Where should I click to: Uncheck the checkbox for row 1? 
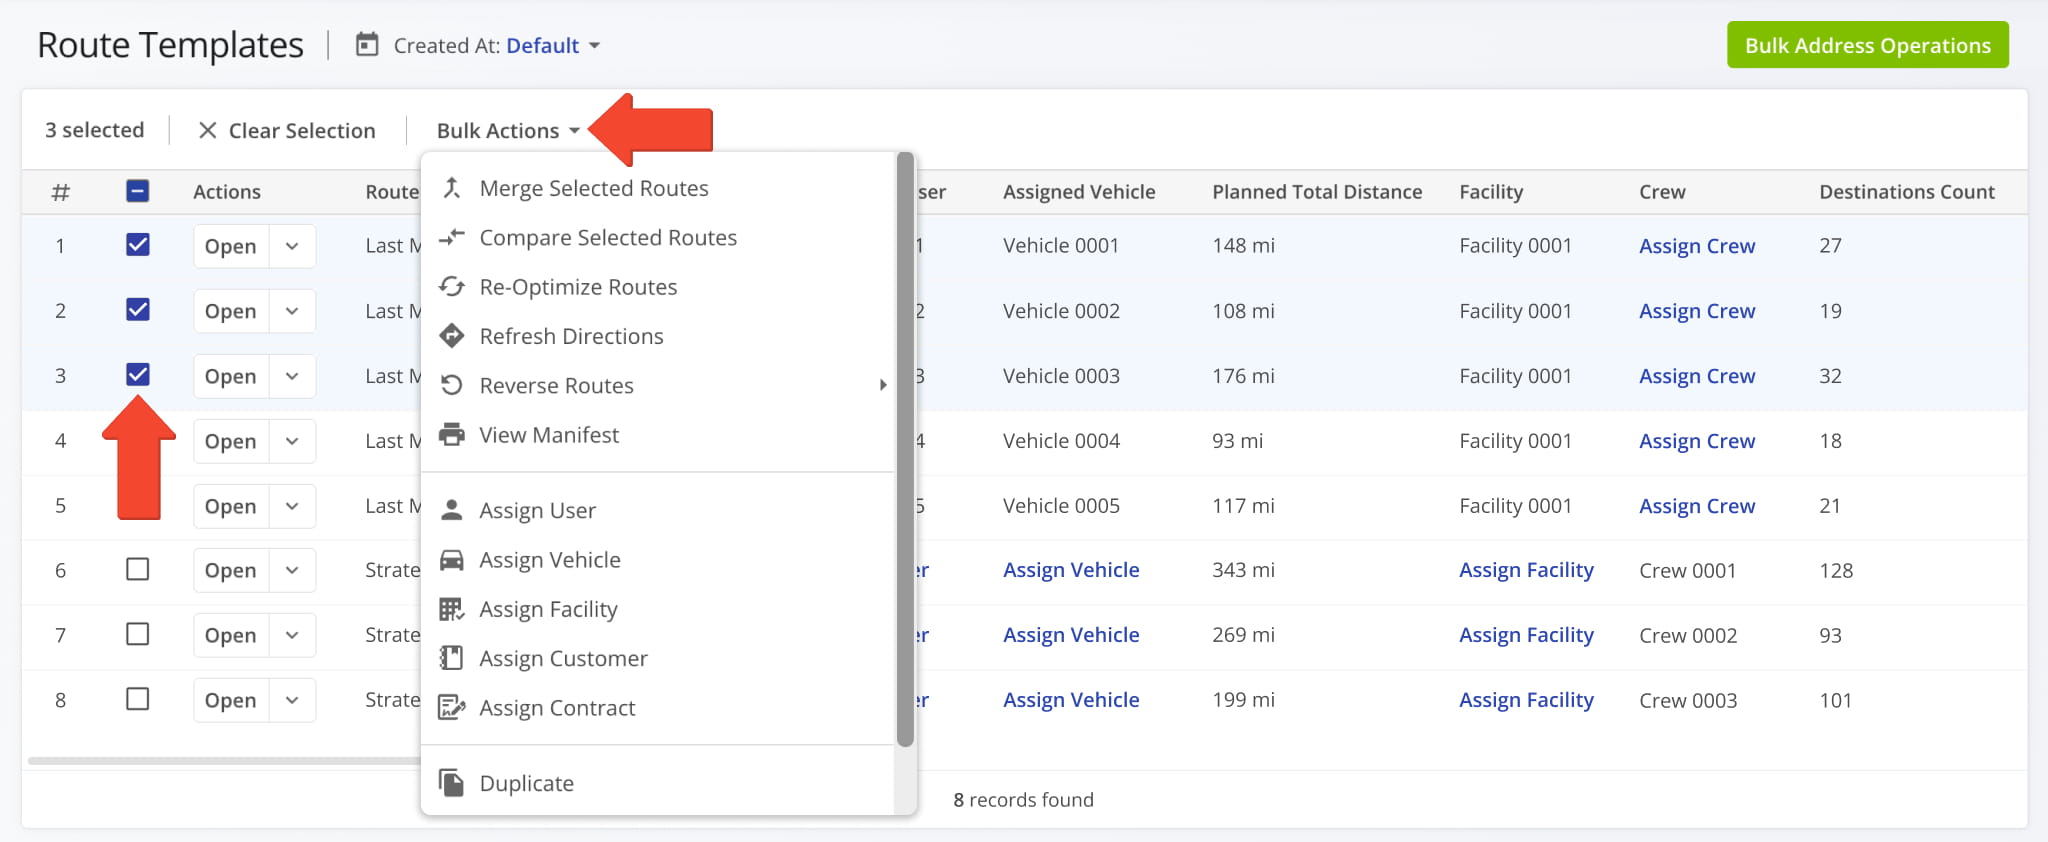coord(138,245)
